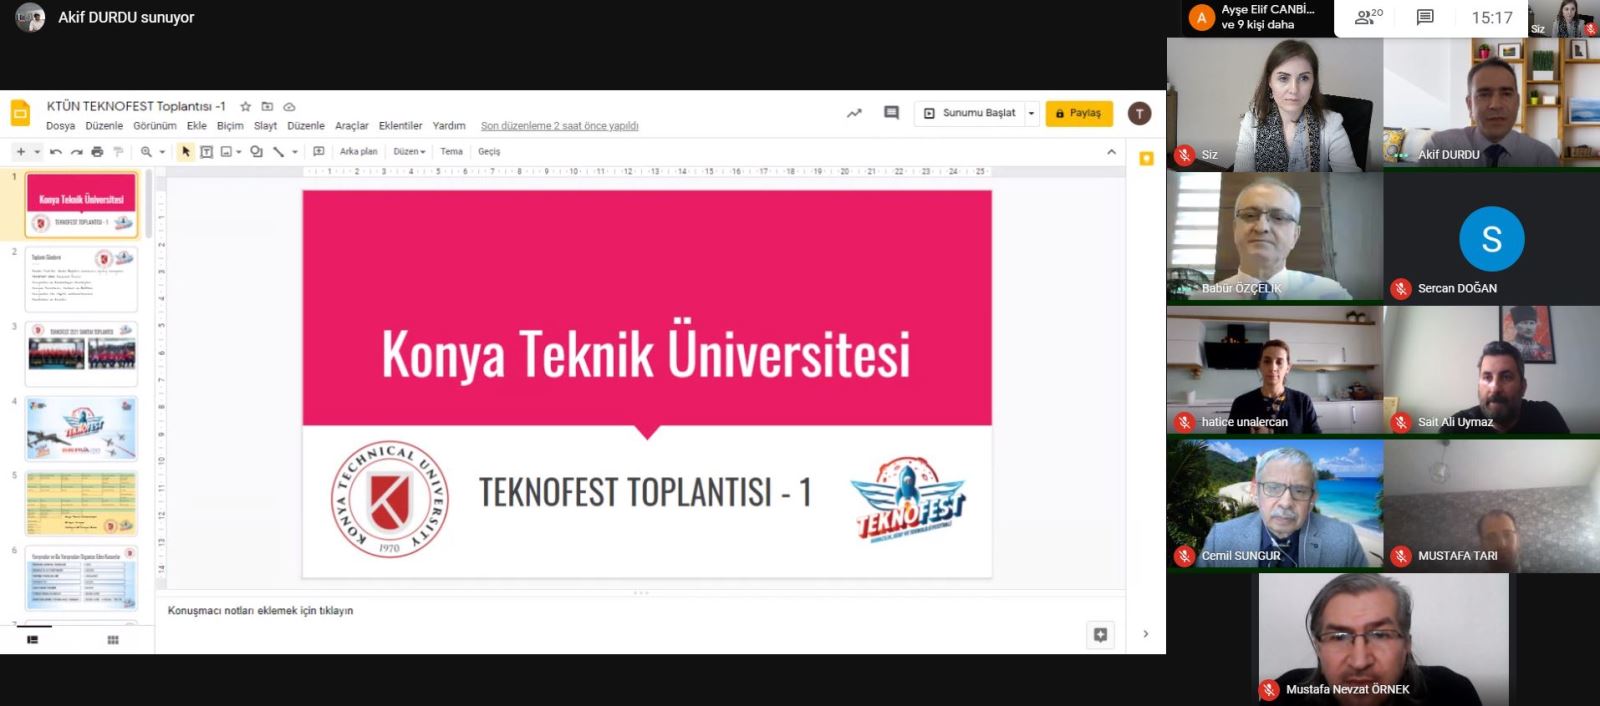
Task: Open the Sunumu Başlat dropdown arrow
Action: pyautogui.click(x=1031, y=113)
